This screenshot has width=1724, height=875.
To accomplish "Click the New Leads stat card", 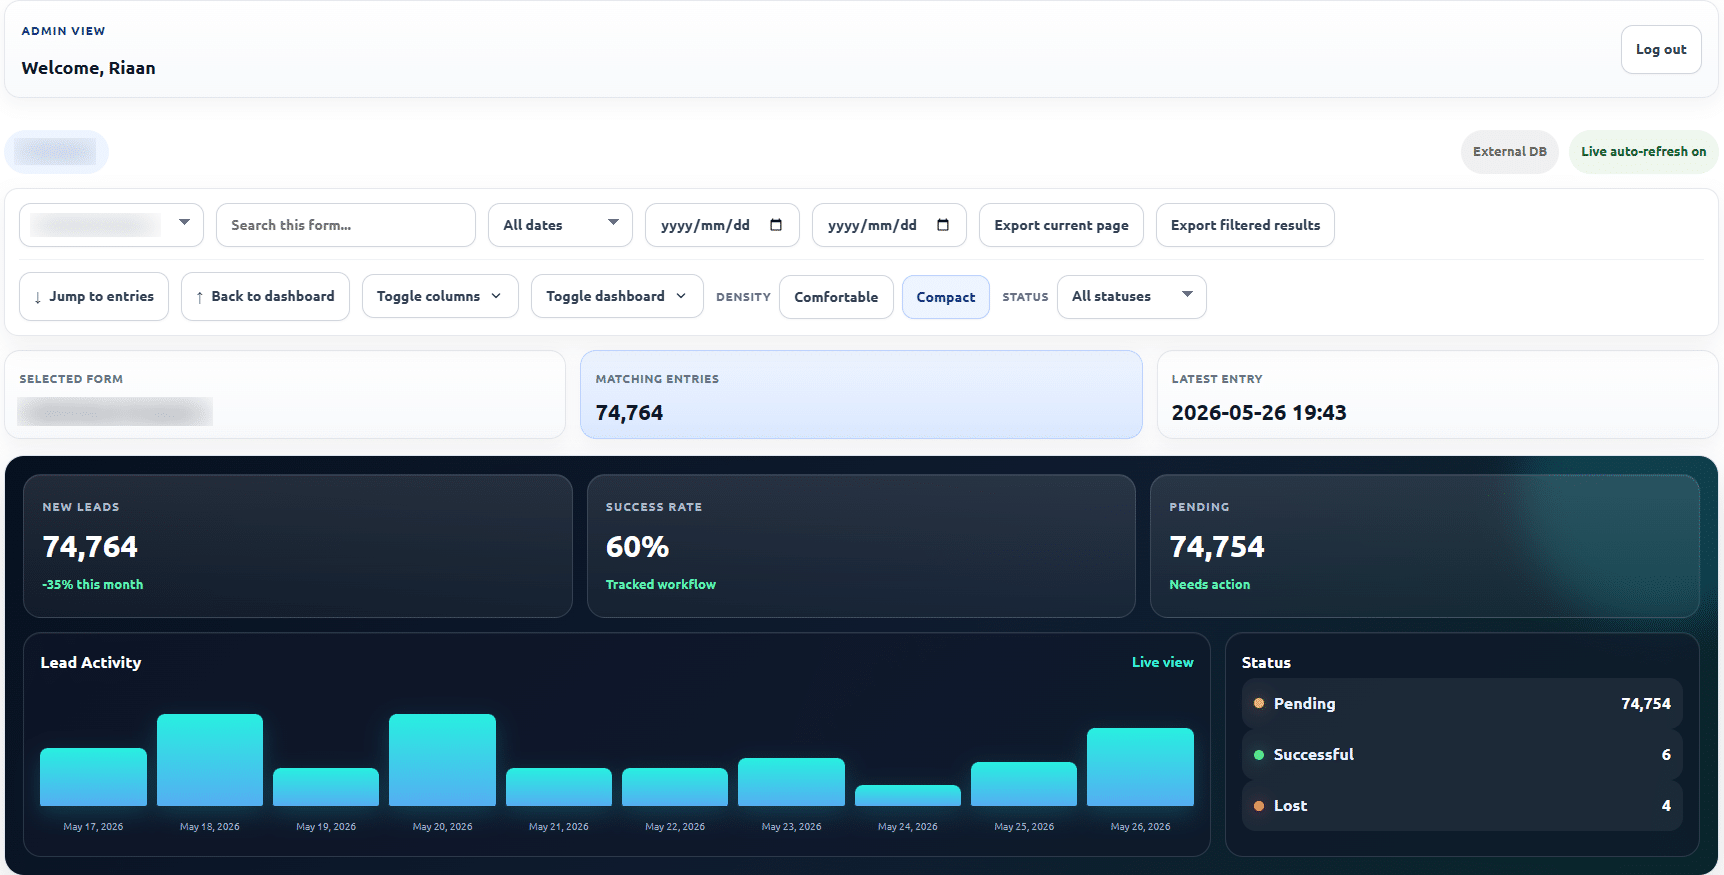I will click(298, 546).
